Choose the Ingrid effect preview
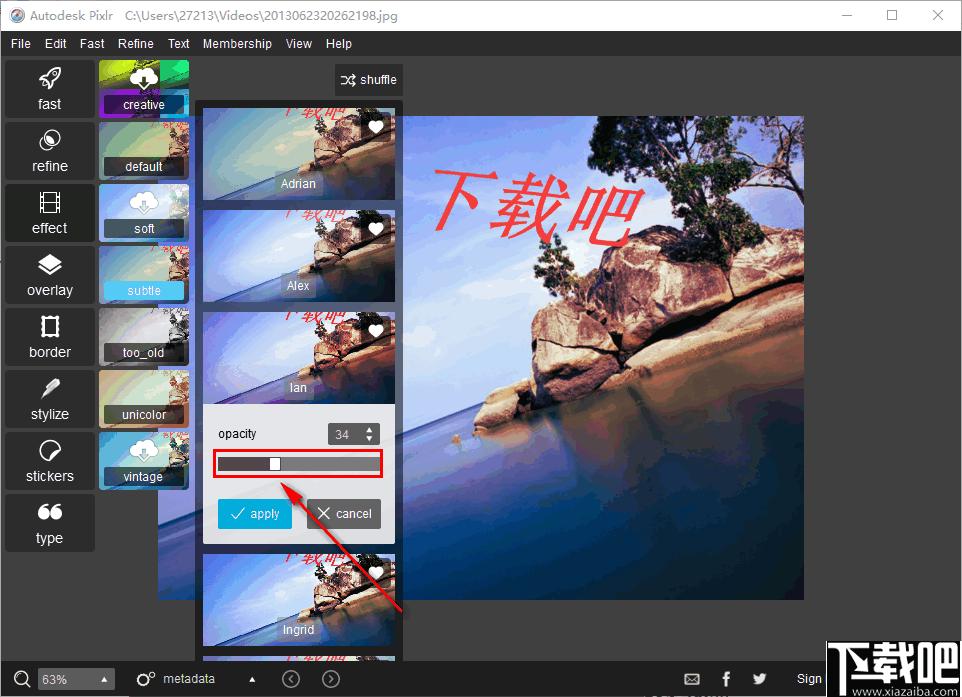Viewport: 962px width, 697px height. (x=299, y=599)
